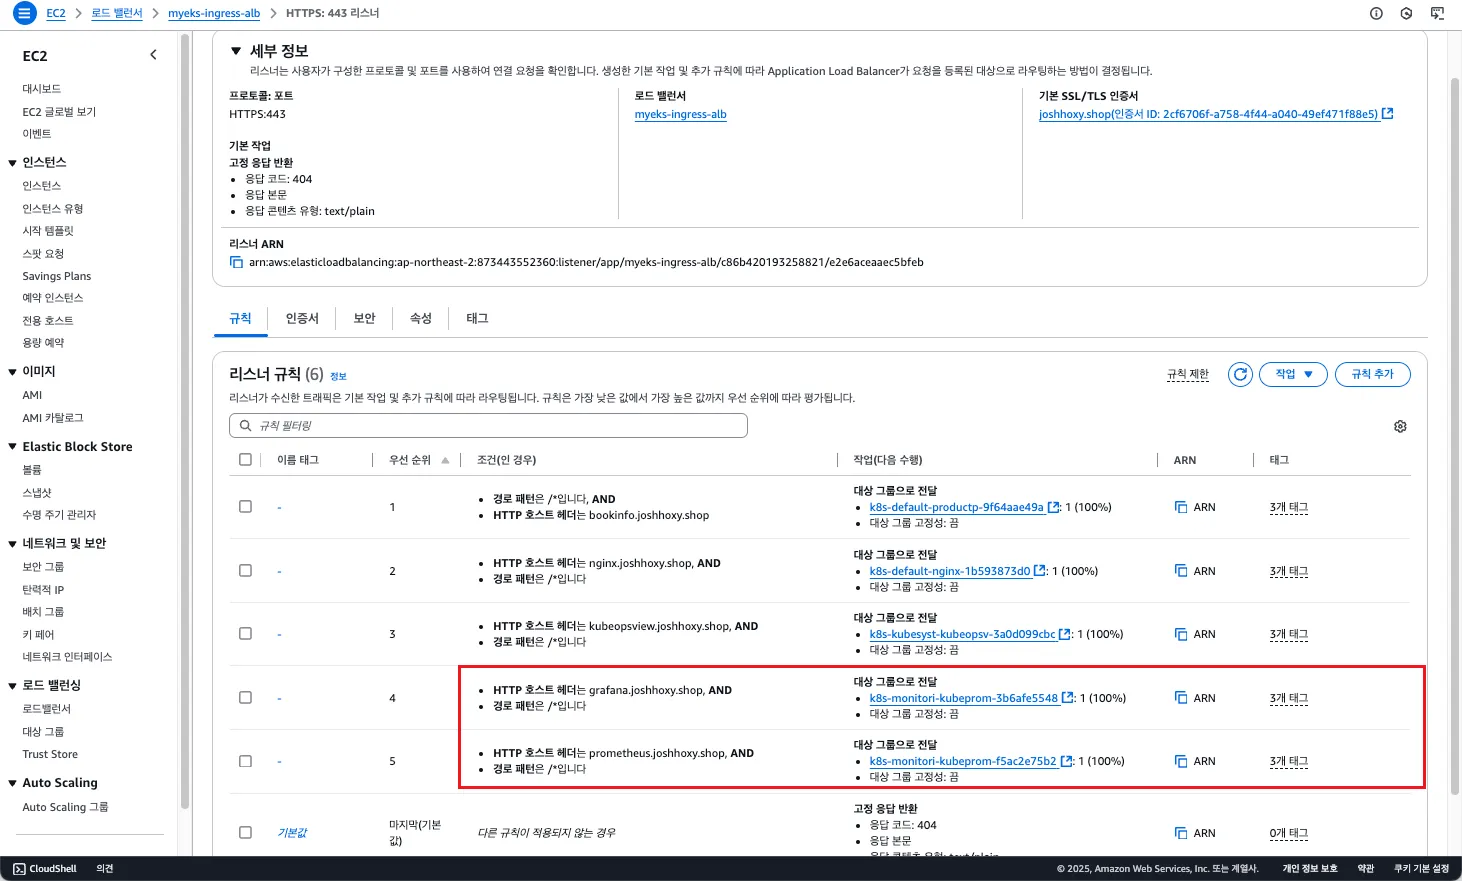Image resolution: width=1462 pixels, height=881 pixels.
Task: Open the external link icon beside k8s-default-nginx target group
Action: (1039, 571)
